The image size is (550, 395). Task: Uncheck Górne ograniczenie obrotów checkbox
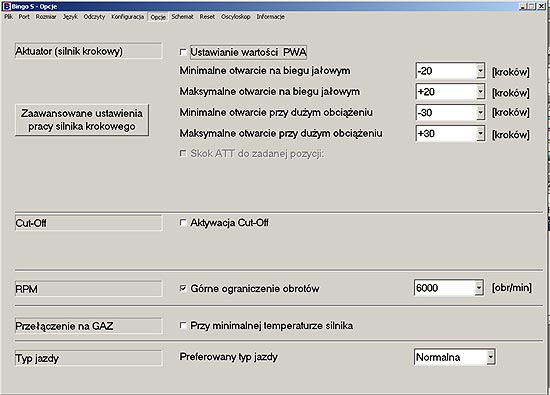click(183, 288)
